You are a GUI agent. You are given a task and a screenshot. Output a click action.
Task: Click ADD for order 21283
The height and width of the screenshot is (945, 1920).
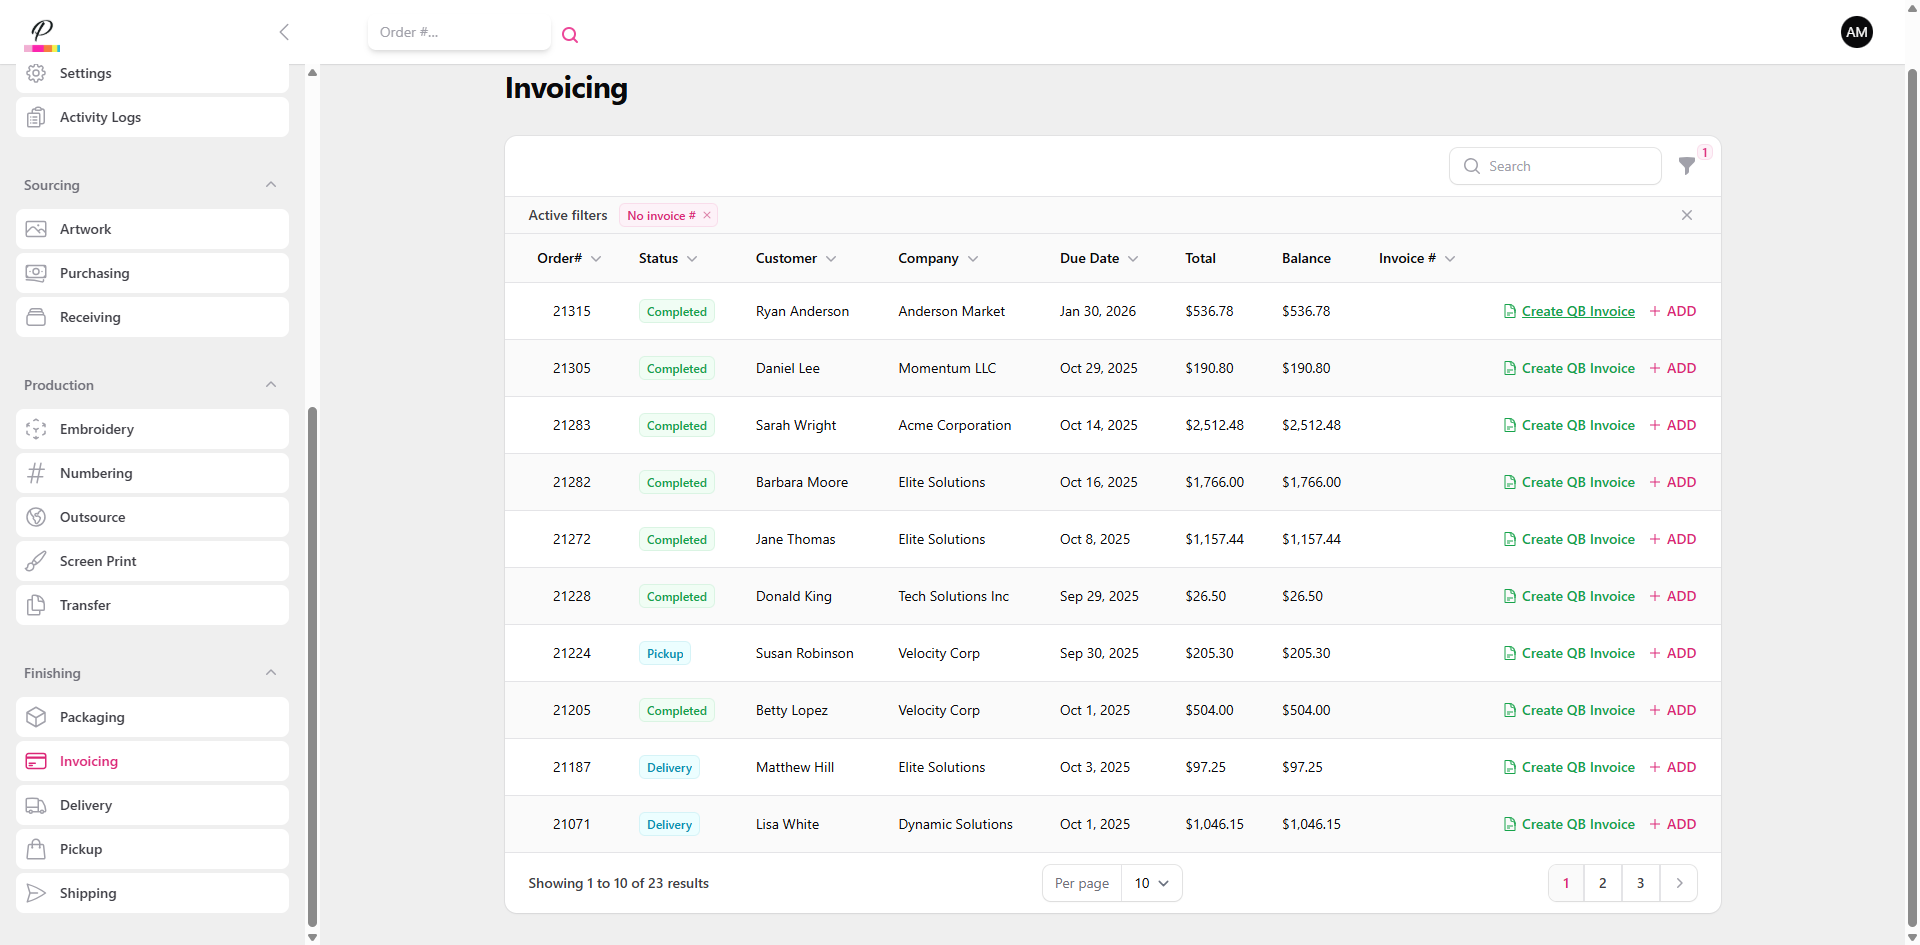(1673, 425)
